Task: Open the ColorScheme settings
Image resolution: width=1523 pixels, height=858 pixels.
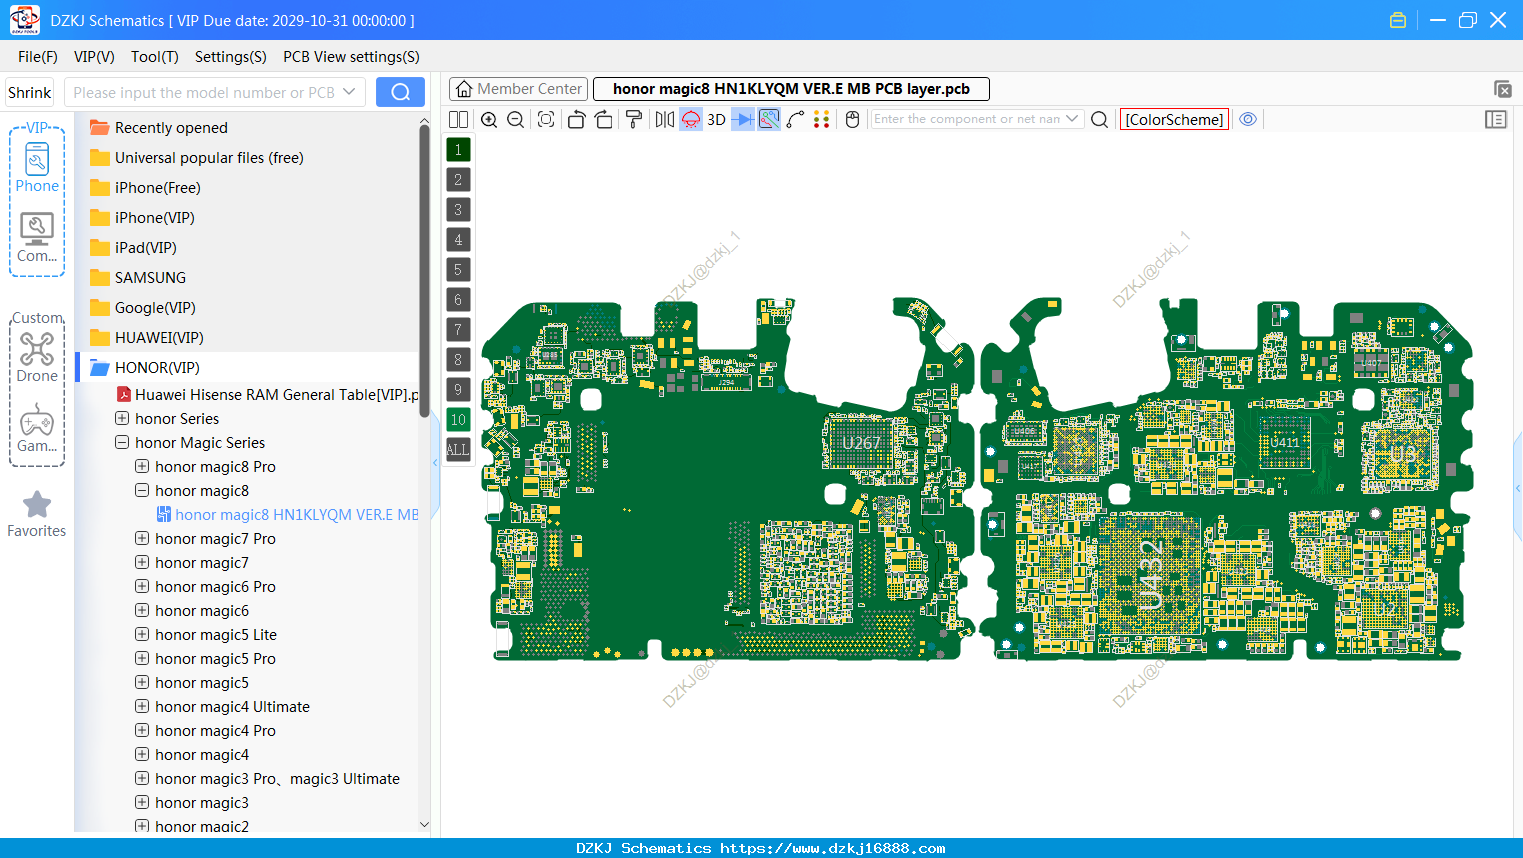Action: [1174, 119]
